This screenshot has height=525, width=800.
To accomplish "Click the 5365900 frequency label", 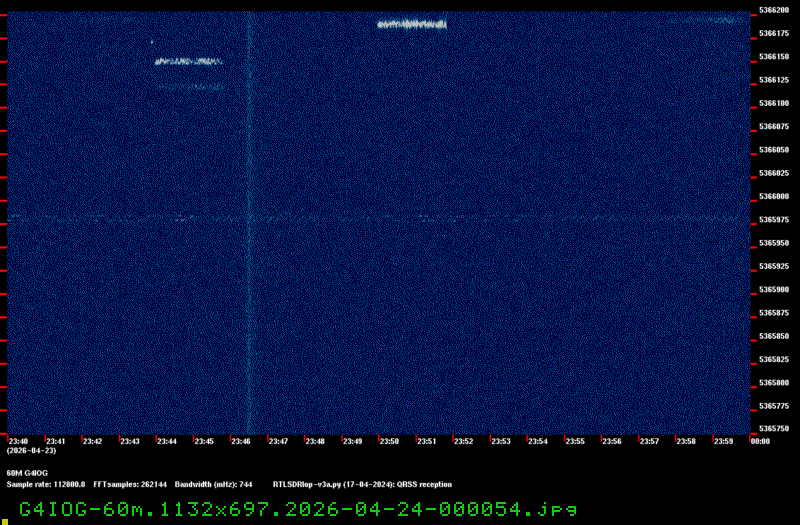I will click(774, 290).
